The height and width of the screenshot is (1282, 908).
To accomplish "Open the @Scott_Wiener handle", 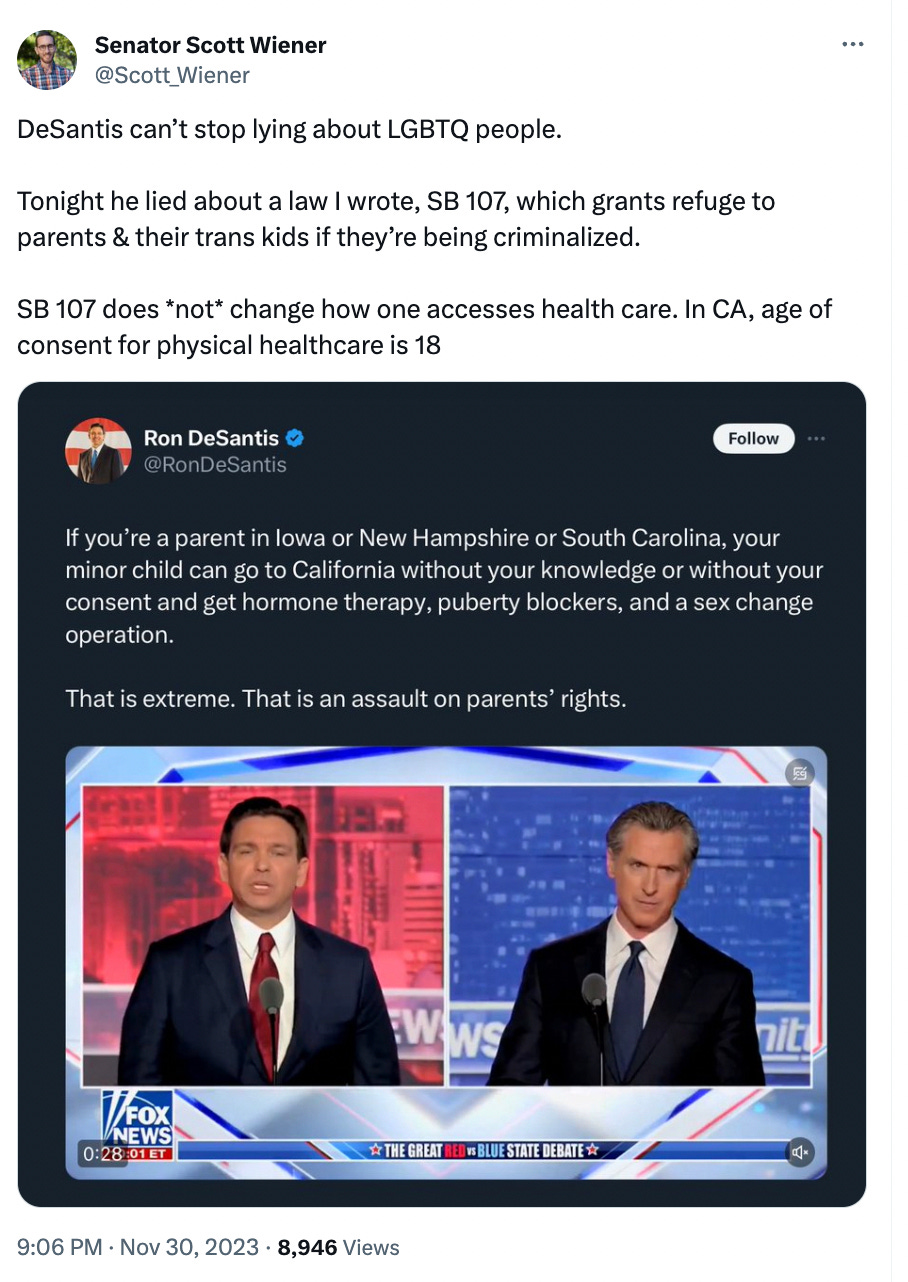I will tap(172, 75).
